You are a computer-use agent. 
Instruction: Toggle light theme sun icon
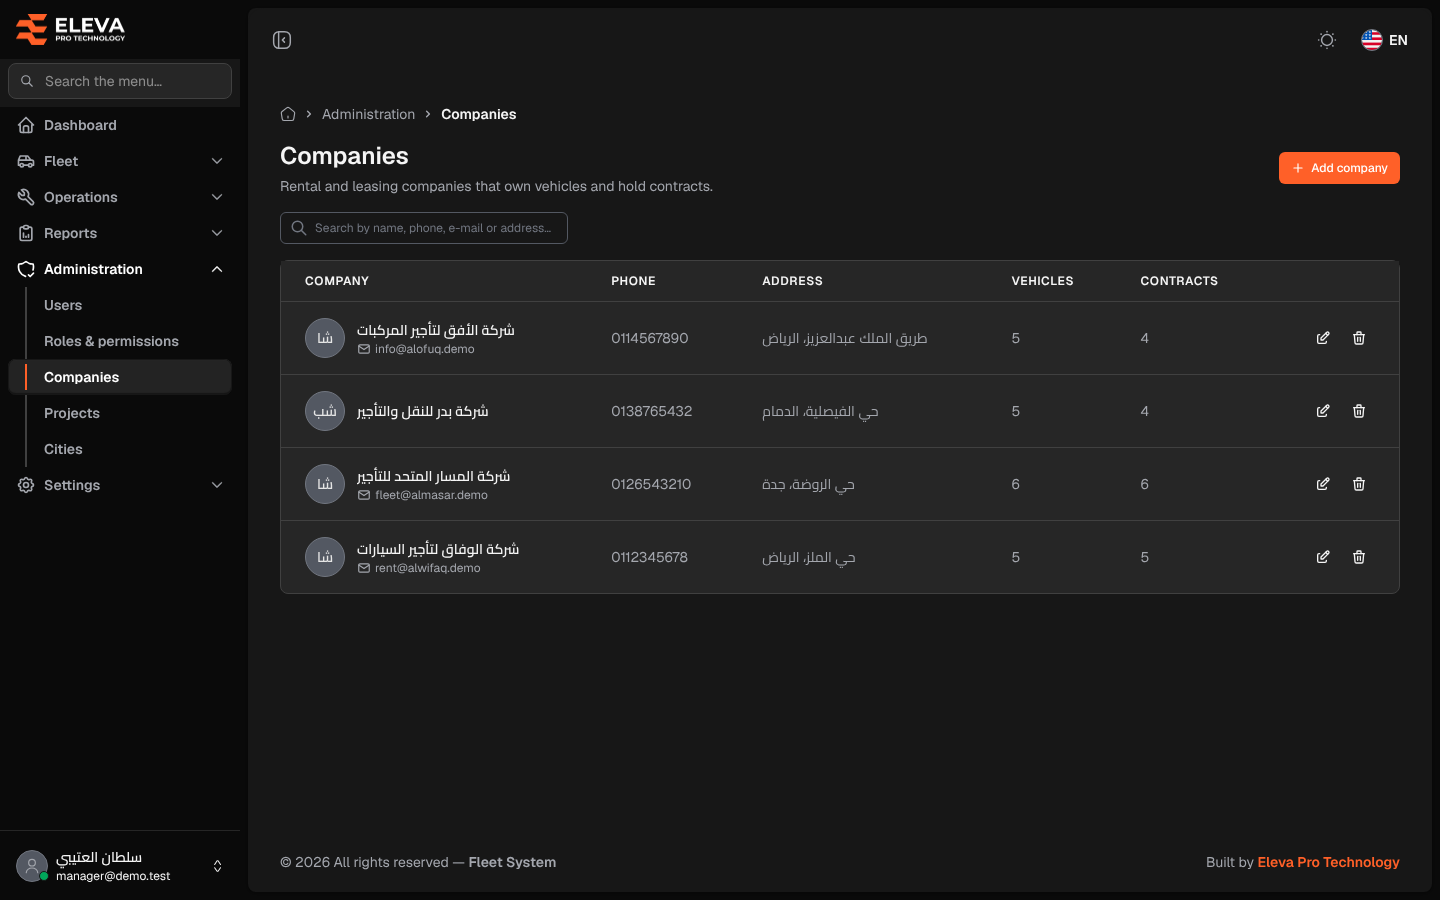(x=1327, y=40)
